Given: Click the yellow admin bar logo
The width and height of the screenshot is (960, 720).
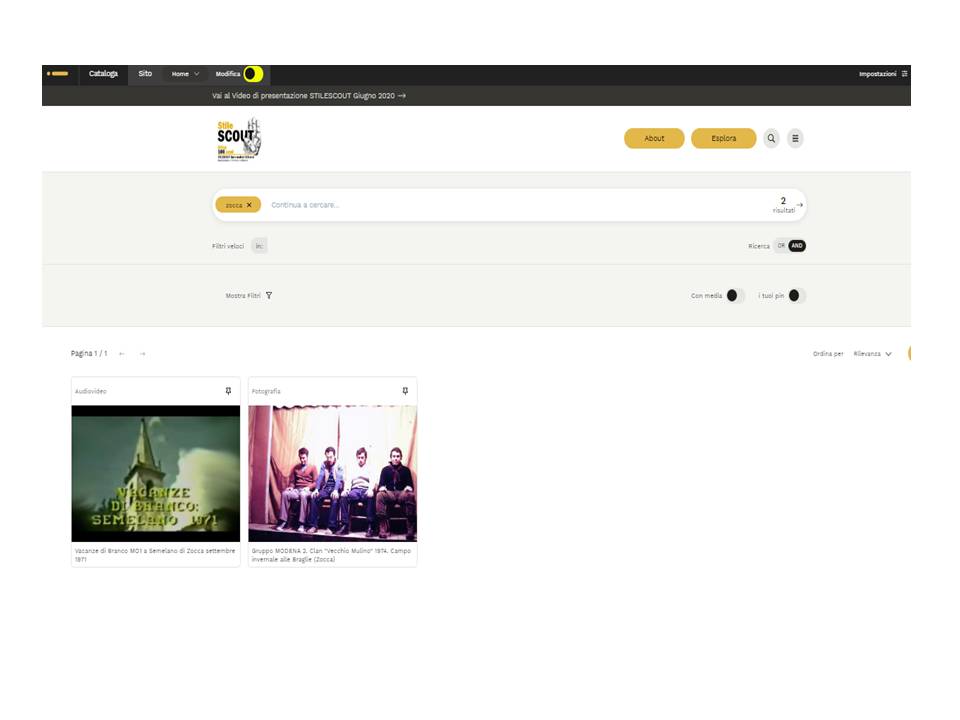Looking at the screenshot, I should pyautogui.click(x=58, y=73).
